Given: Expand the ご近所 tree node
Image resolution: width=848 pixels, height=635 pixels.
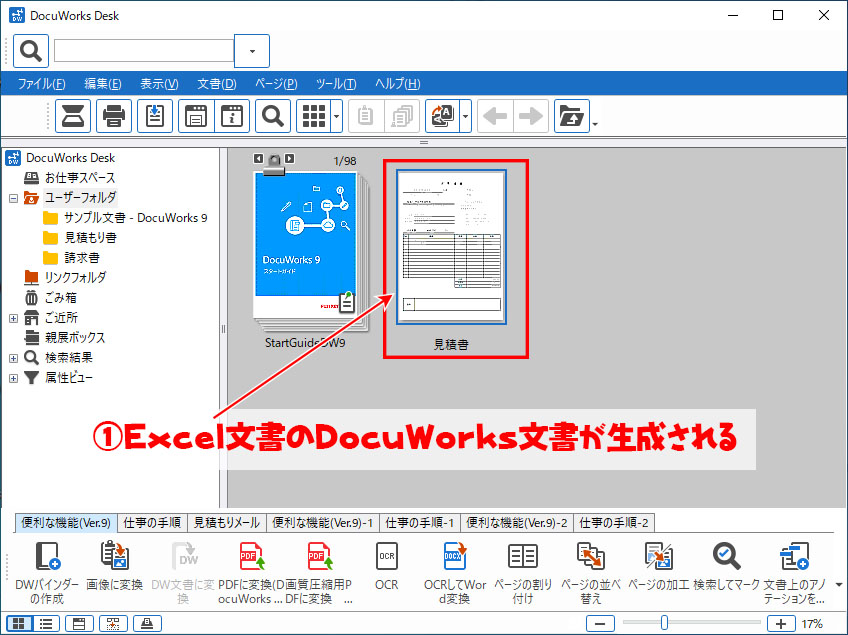Looking at the screenshot, I should 14,319.
